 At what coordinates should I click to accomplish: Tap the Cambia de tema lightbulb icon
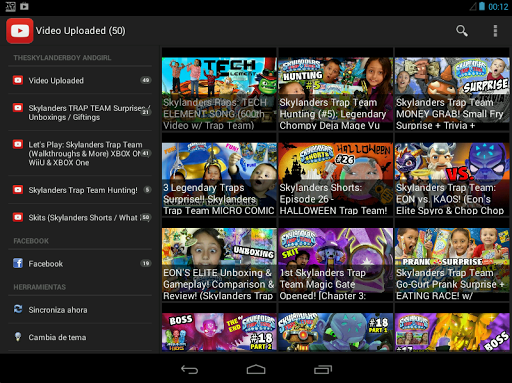tap(18, 337)
